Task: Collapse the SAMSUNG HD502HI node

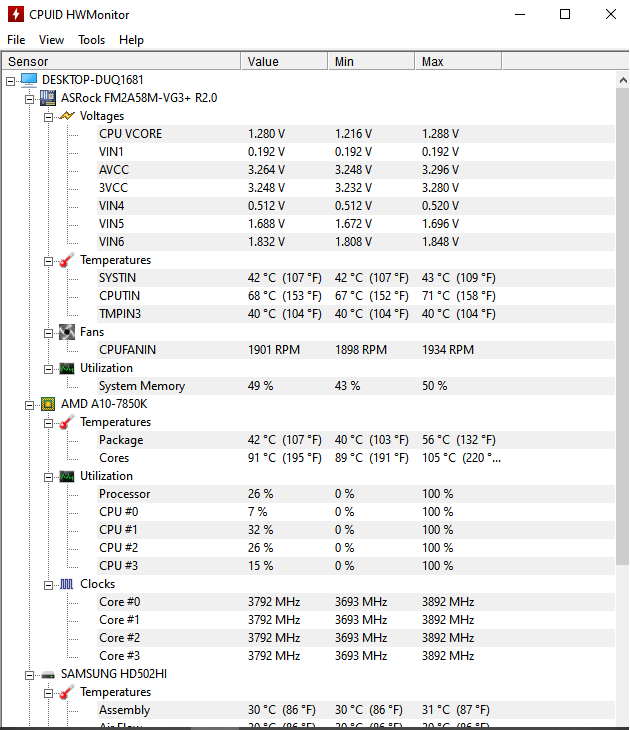Action: click(x=29, y=675)
